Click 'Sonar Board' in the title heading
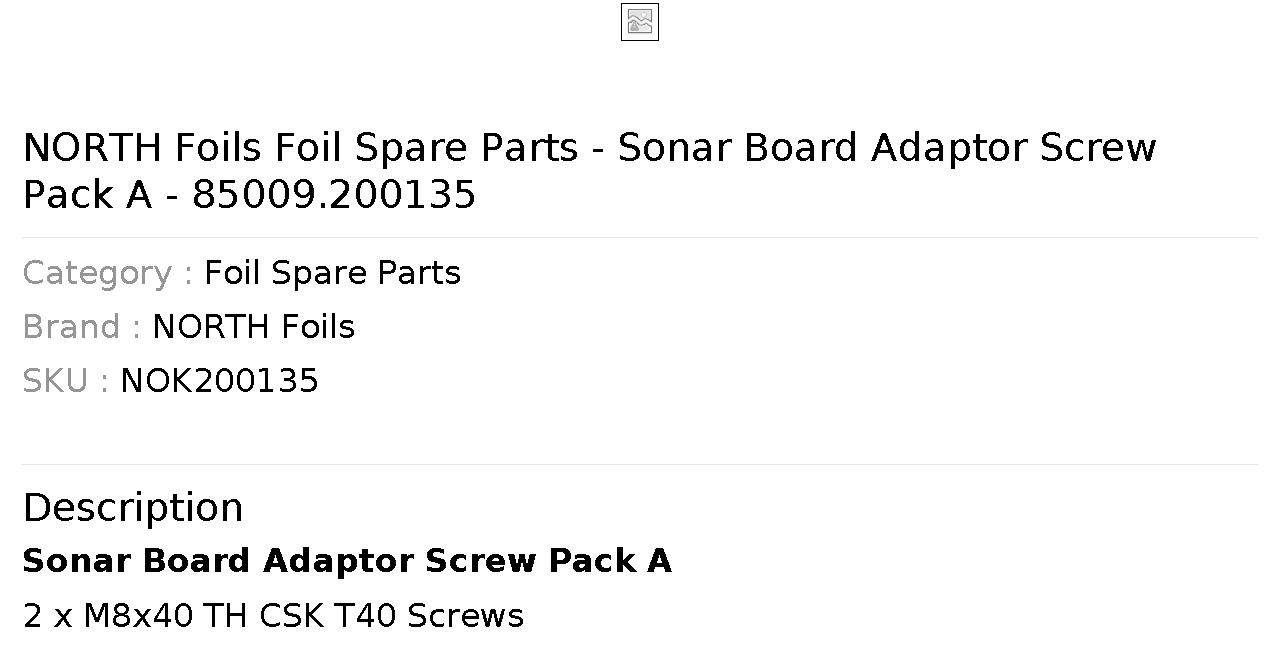 tap(738, 148)
